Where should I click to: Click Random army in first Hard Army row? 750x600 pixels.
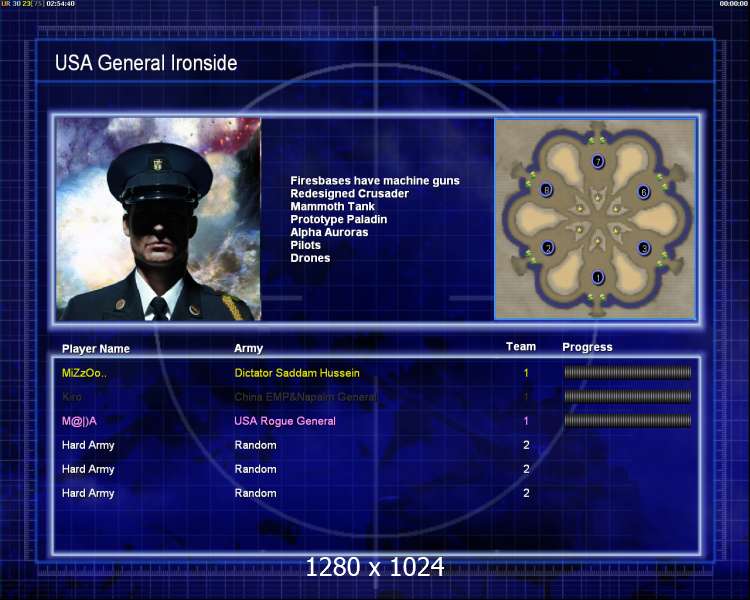pos(255,445)
